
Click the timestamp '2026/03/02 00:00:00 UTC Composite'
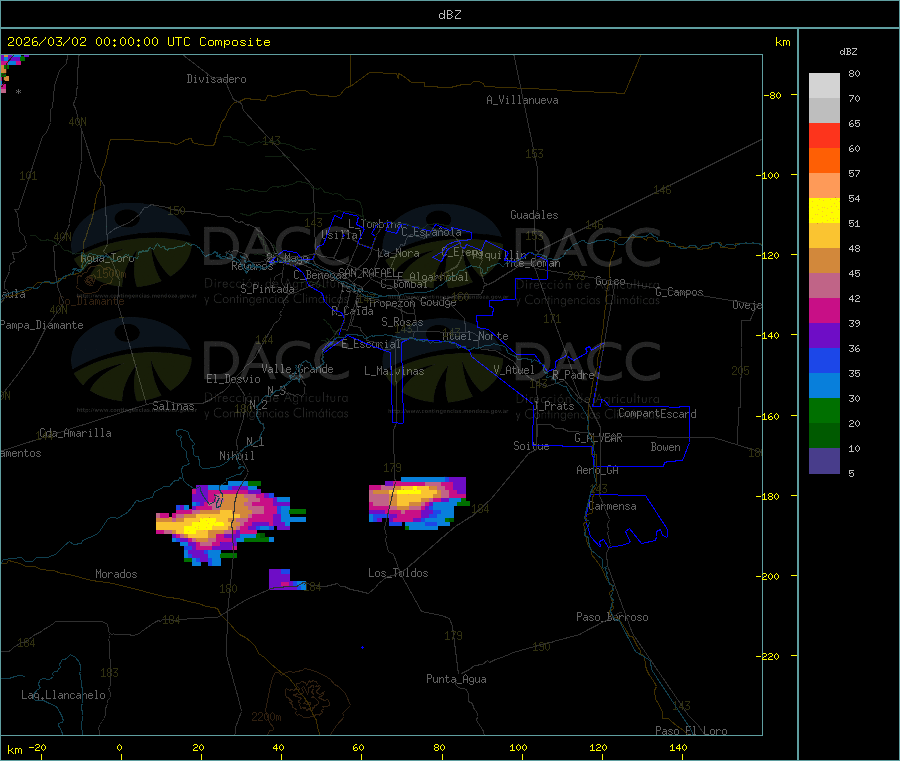[x=138, y=42]
